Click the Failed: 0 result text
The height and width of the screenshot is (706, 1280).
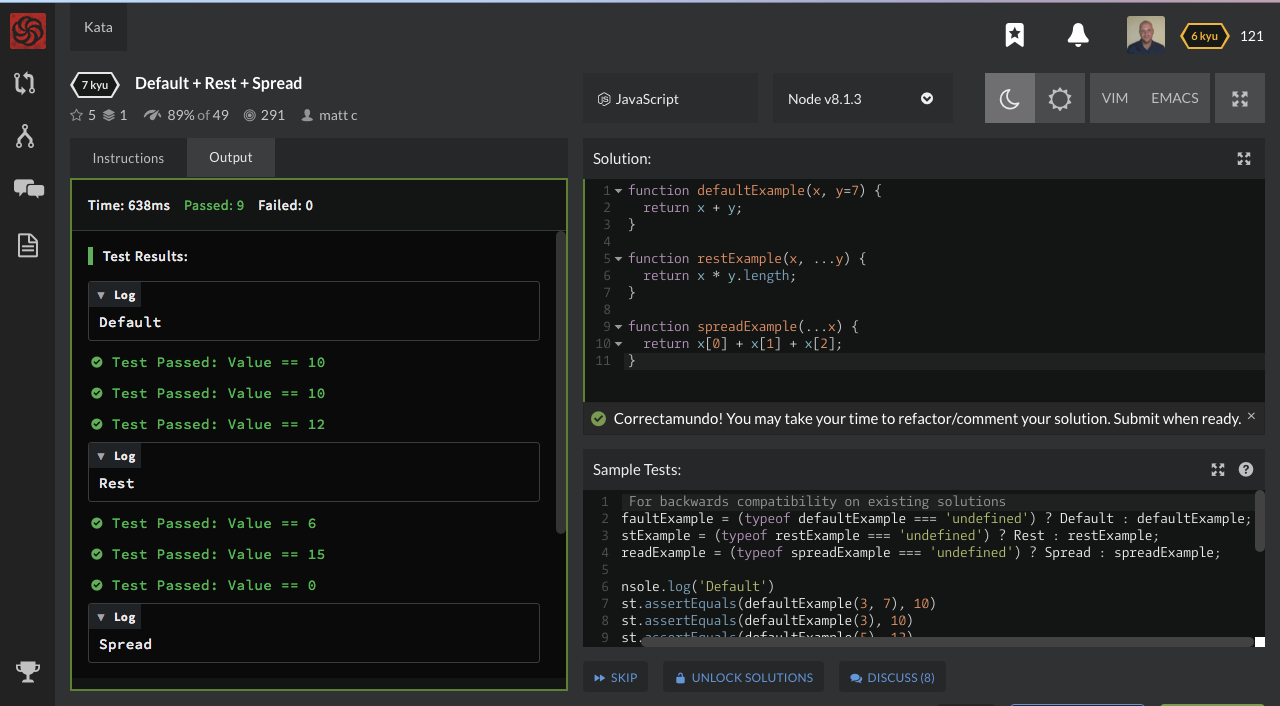click(x=285, y=205)
